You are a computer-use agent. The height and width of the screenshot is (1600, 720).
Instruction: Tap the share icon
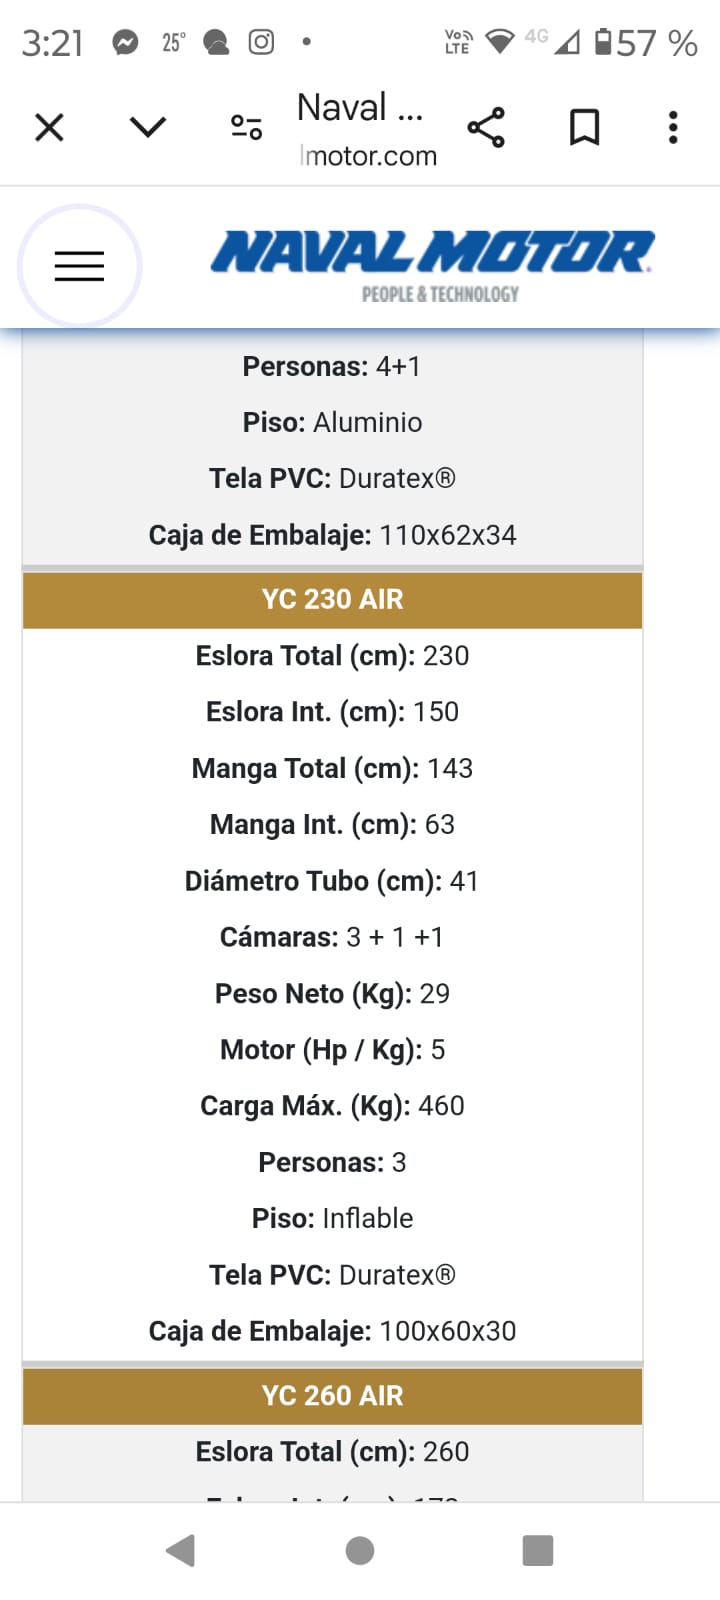point(486,127)
